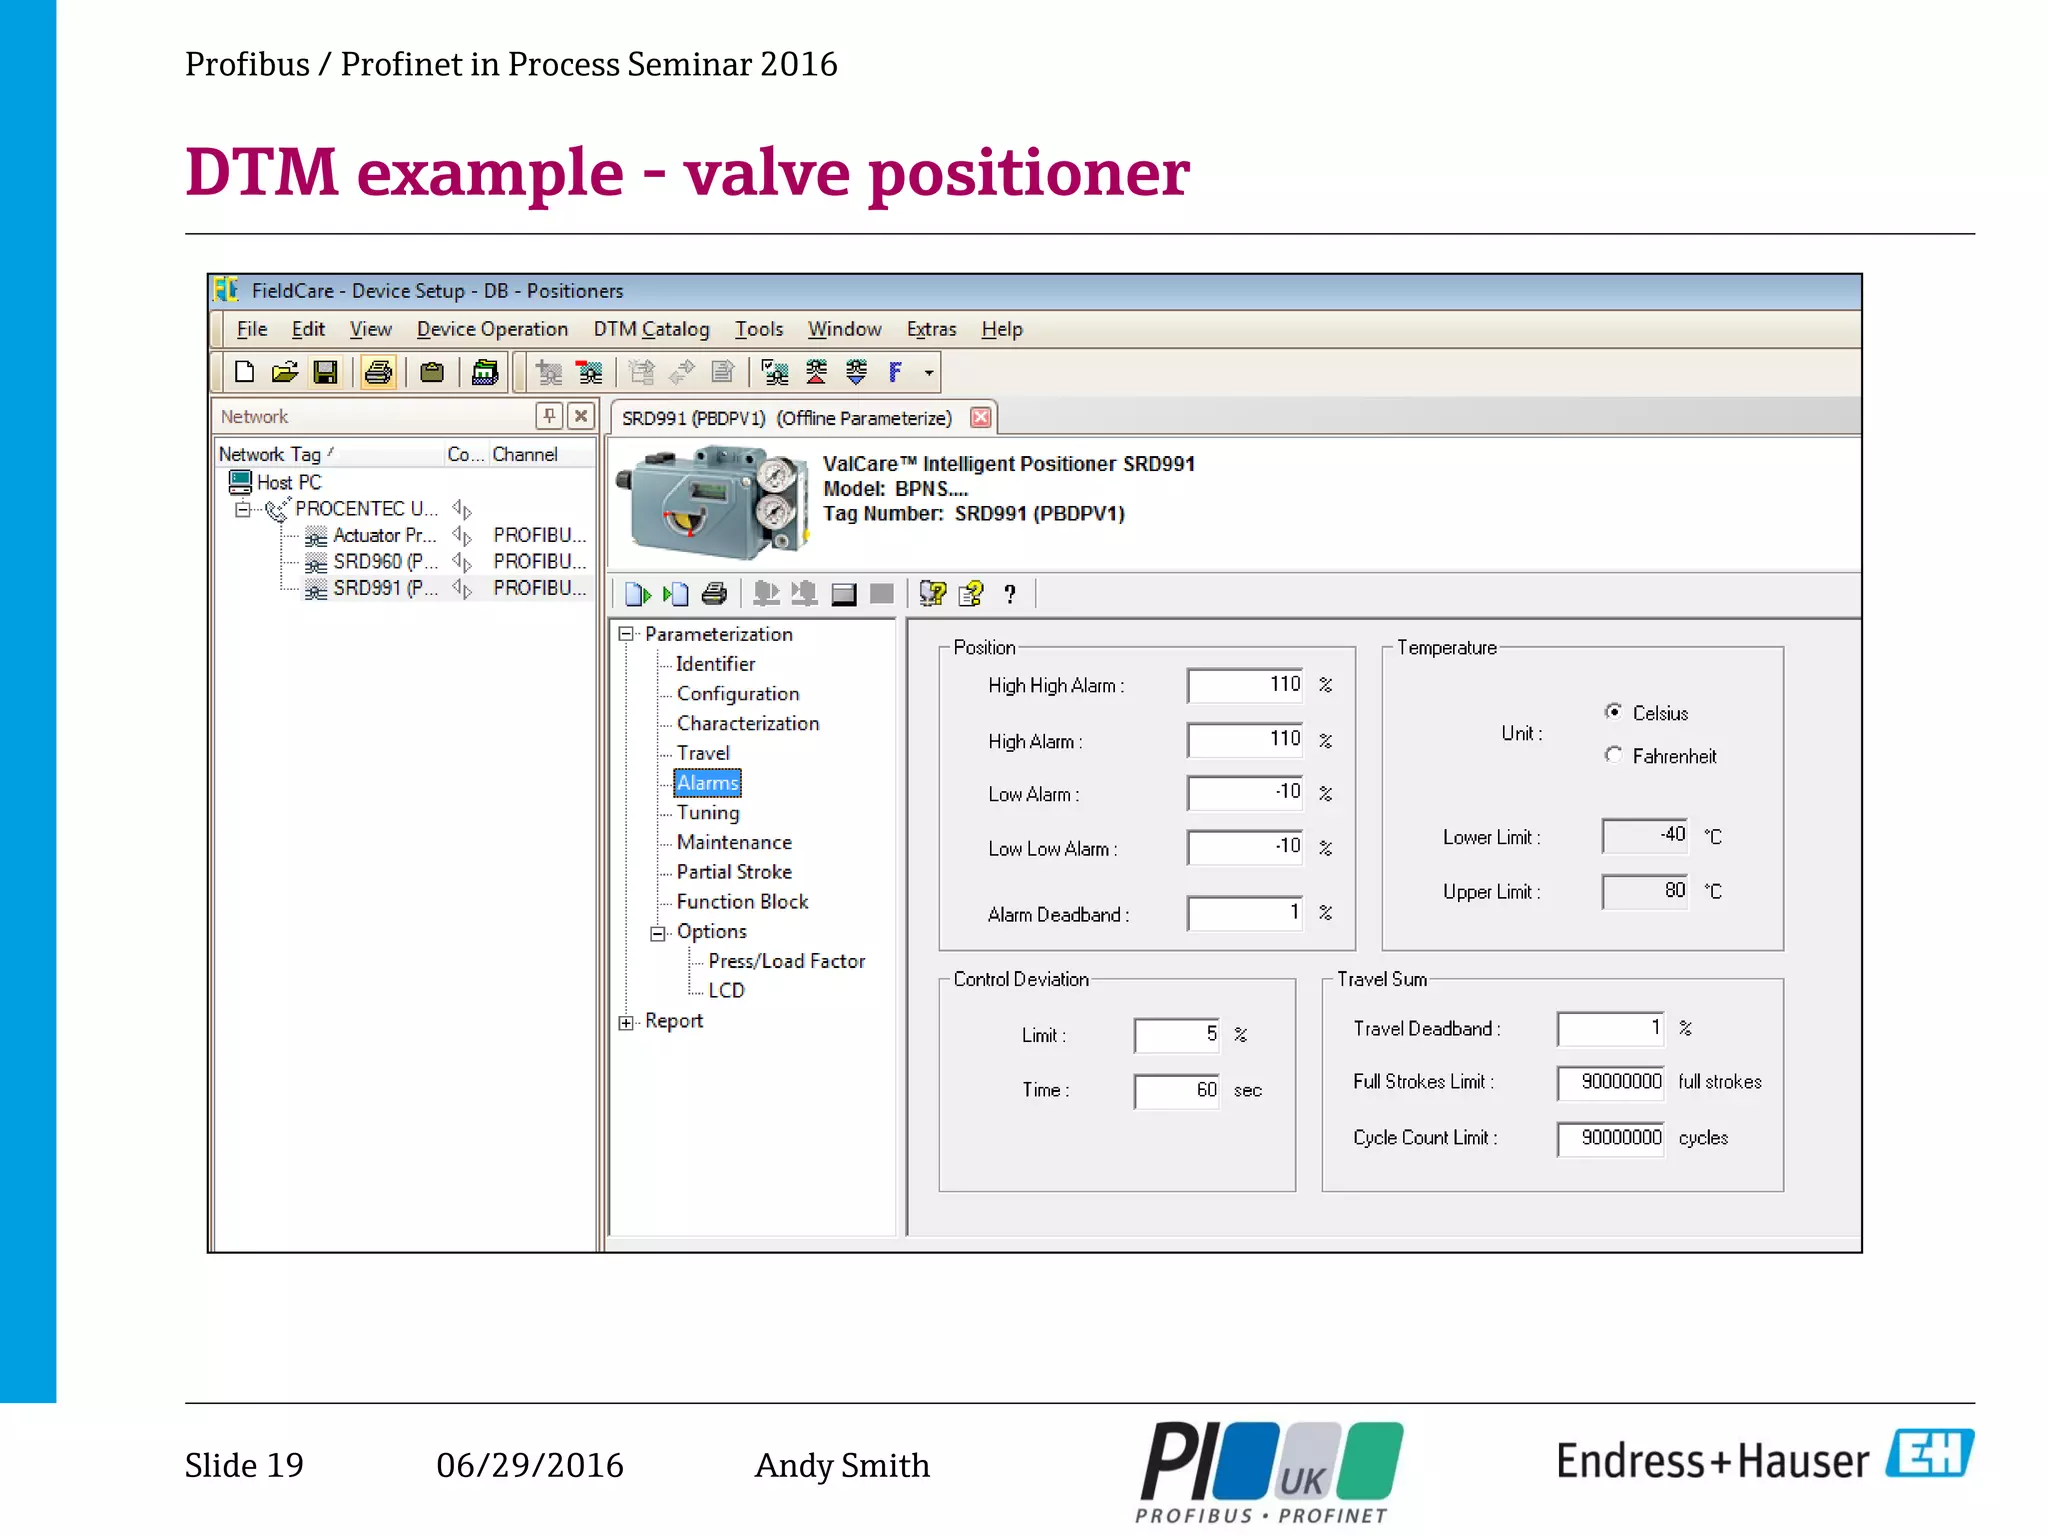Select Identifier in the parameter tree

click(x=715, y=663)
